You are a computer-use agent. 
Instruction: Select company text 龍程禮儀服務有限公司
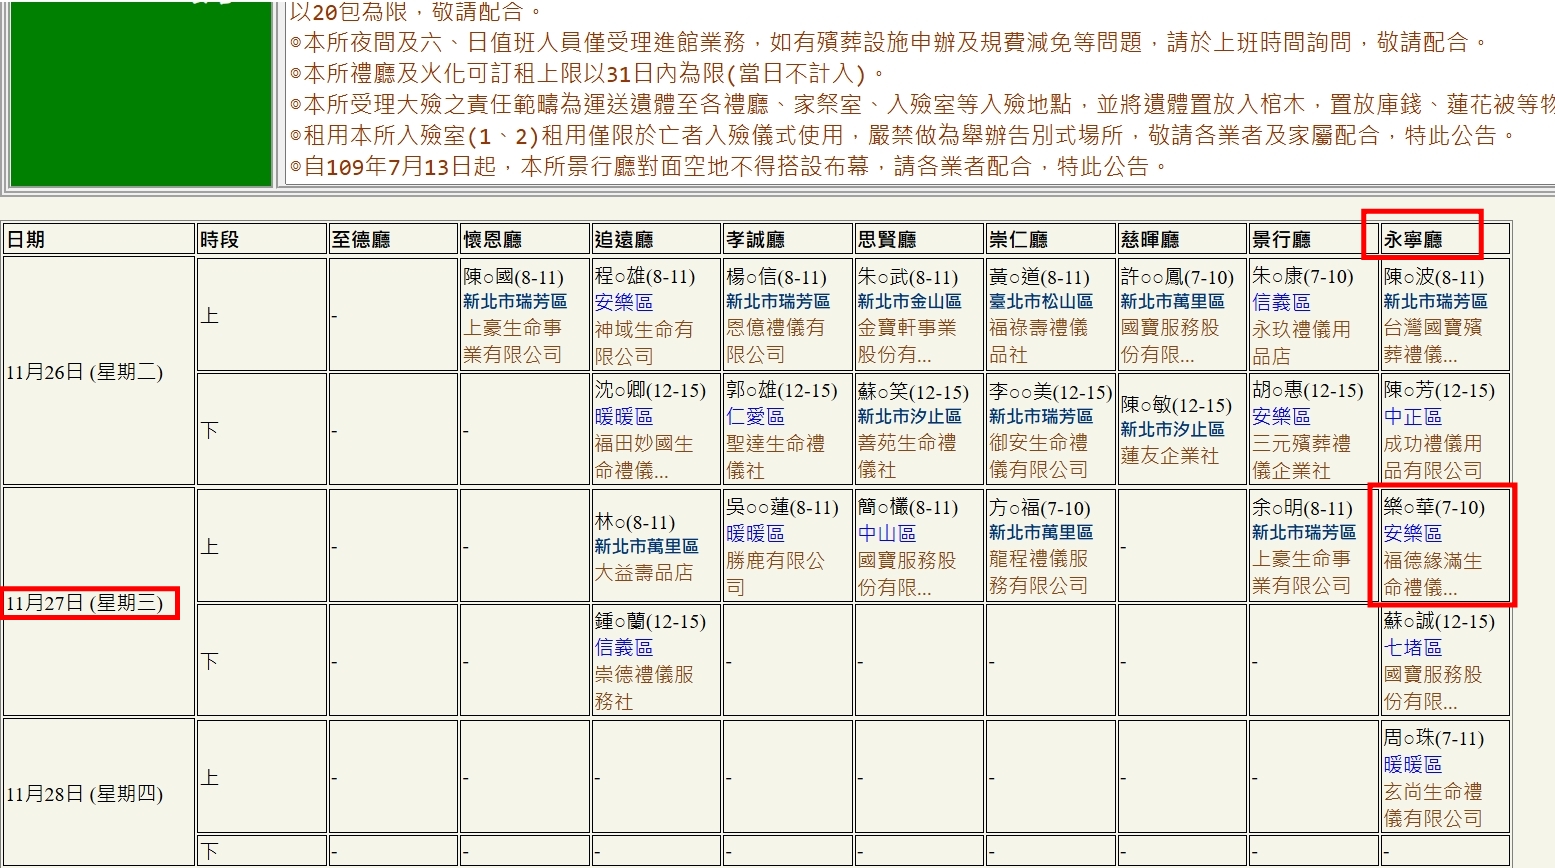point(1038,573)
